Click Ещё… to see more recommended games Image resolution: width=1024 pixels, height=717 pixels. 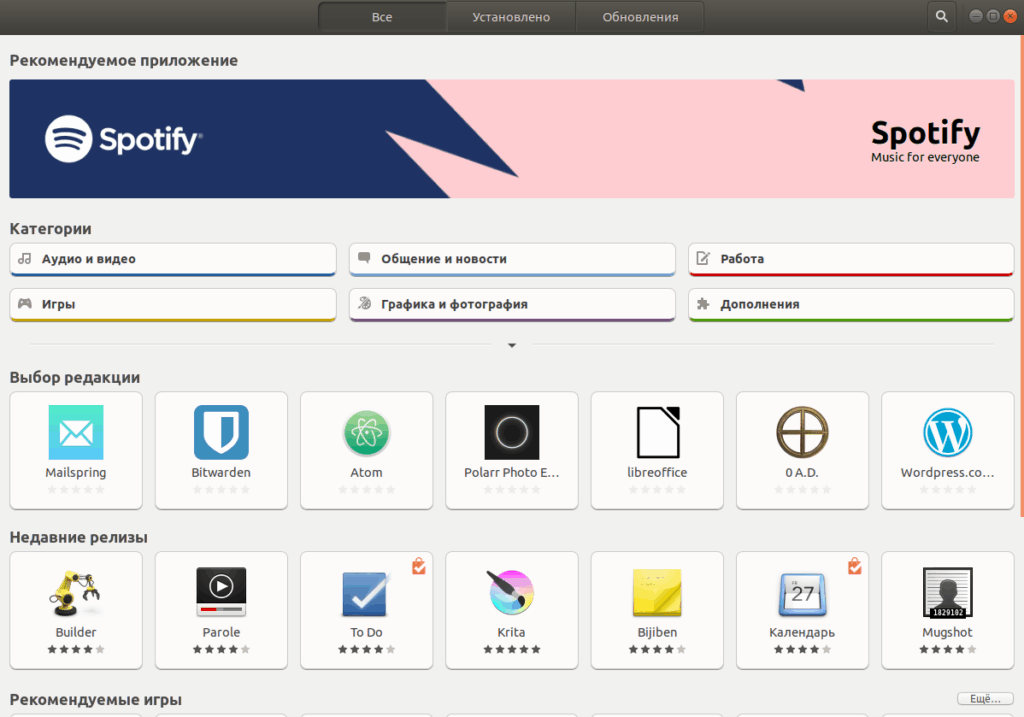[984, 698]
